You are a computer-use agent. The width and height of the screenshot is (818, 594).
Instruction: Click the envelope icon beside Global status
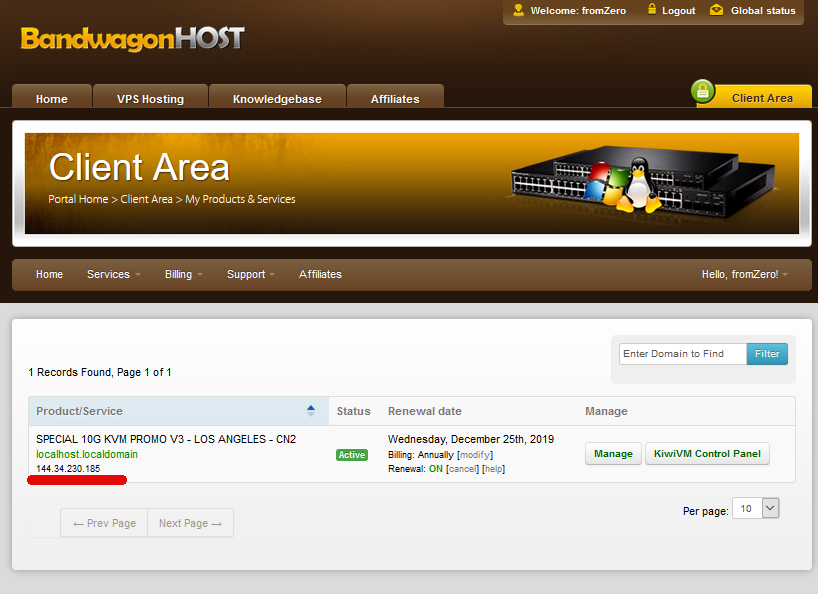point(716,11)
